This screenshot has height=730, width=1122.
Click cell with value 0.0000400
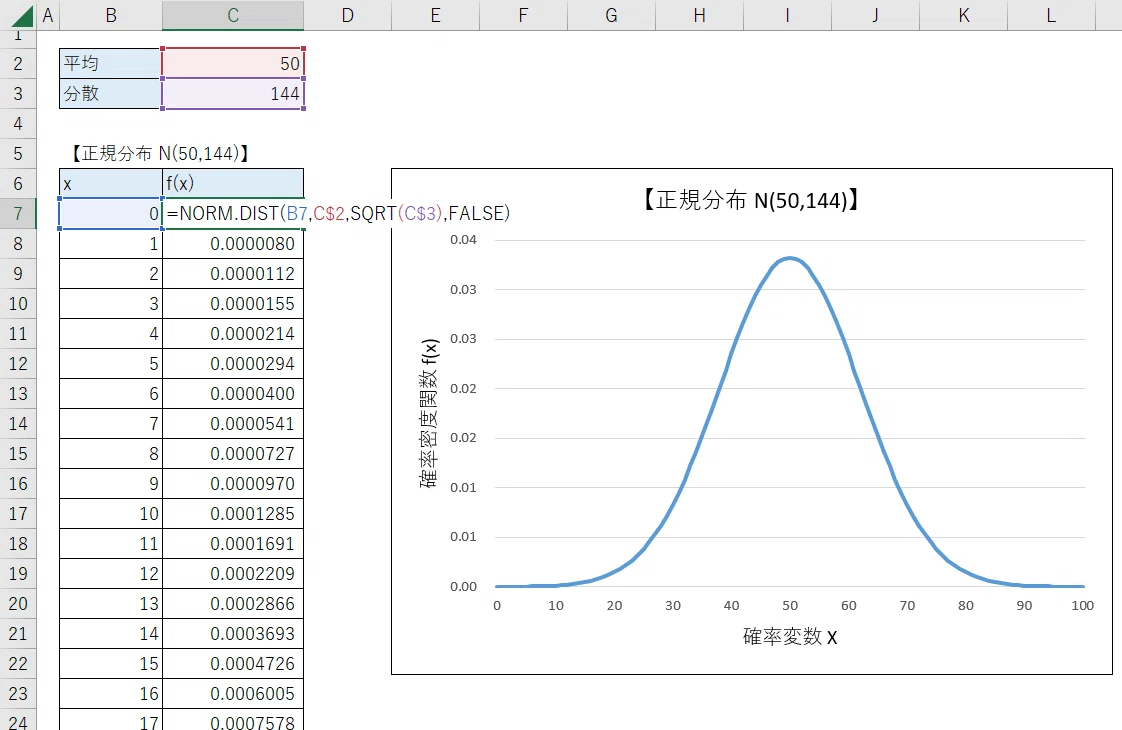[233, 394]
